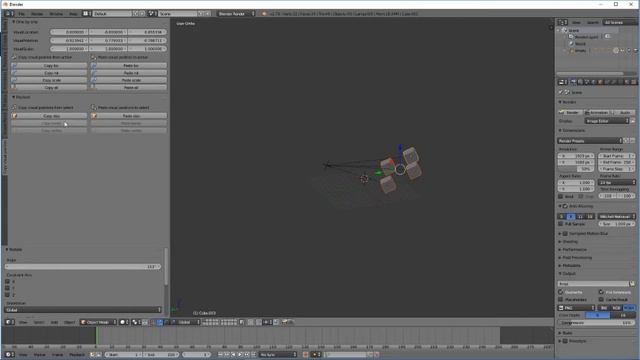Toggle File Extensions checkbox
640x360 pixels.
(601, 292)
